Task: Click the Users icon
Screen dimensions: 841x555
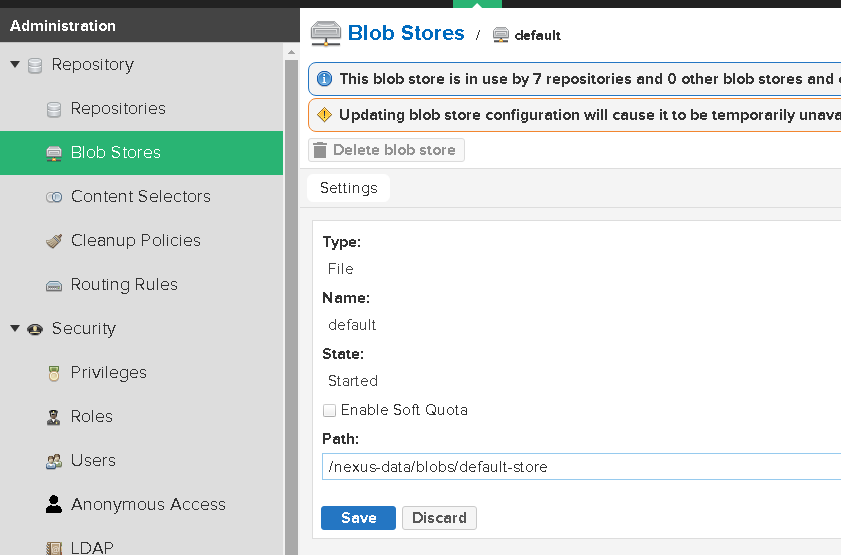Action: click(x=54, y=461)
